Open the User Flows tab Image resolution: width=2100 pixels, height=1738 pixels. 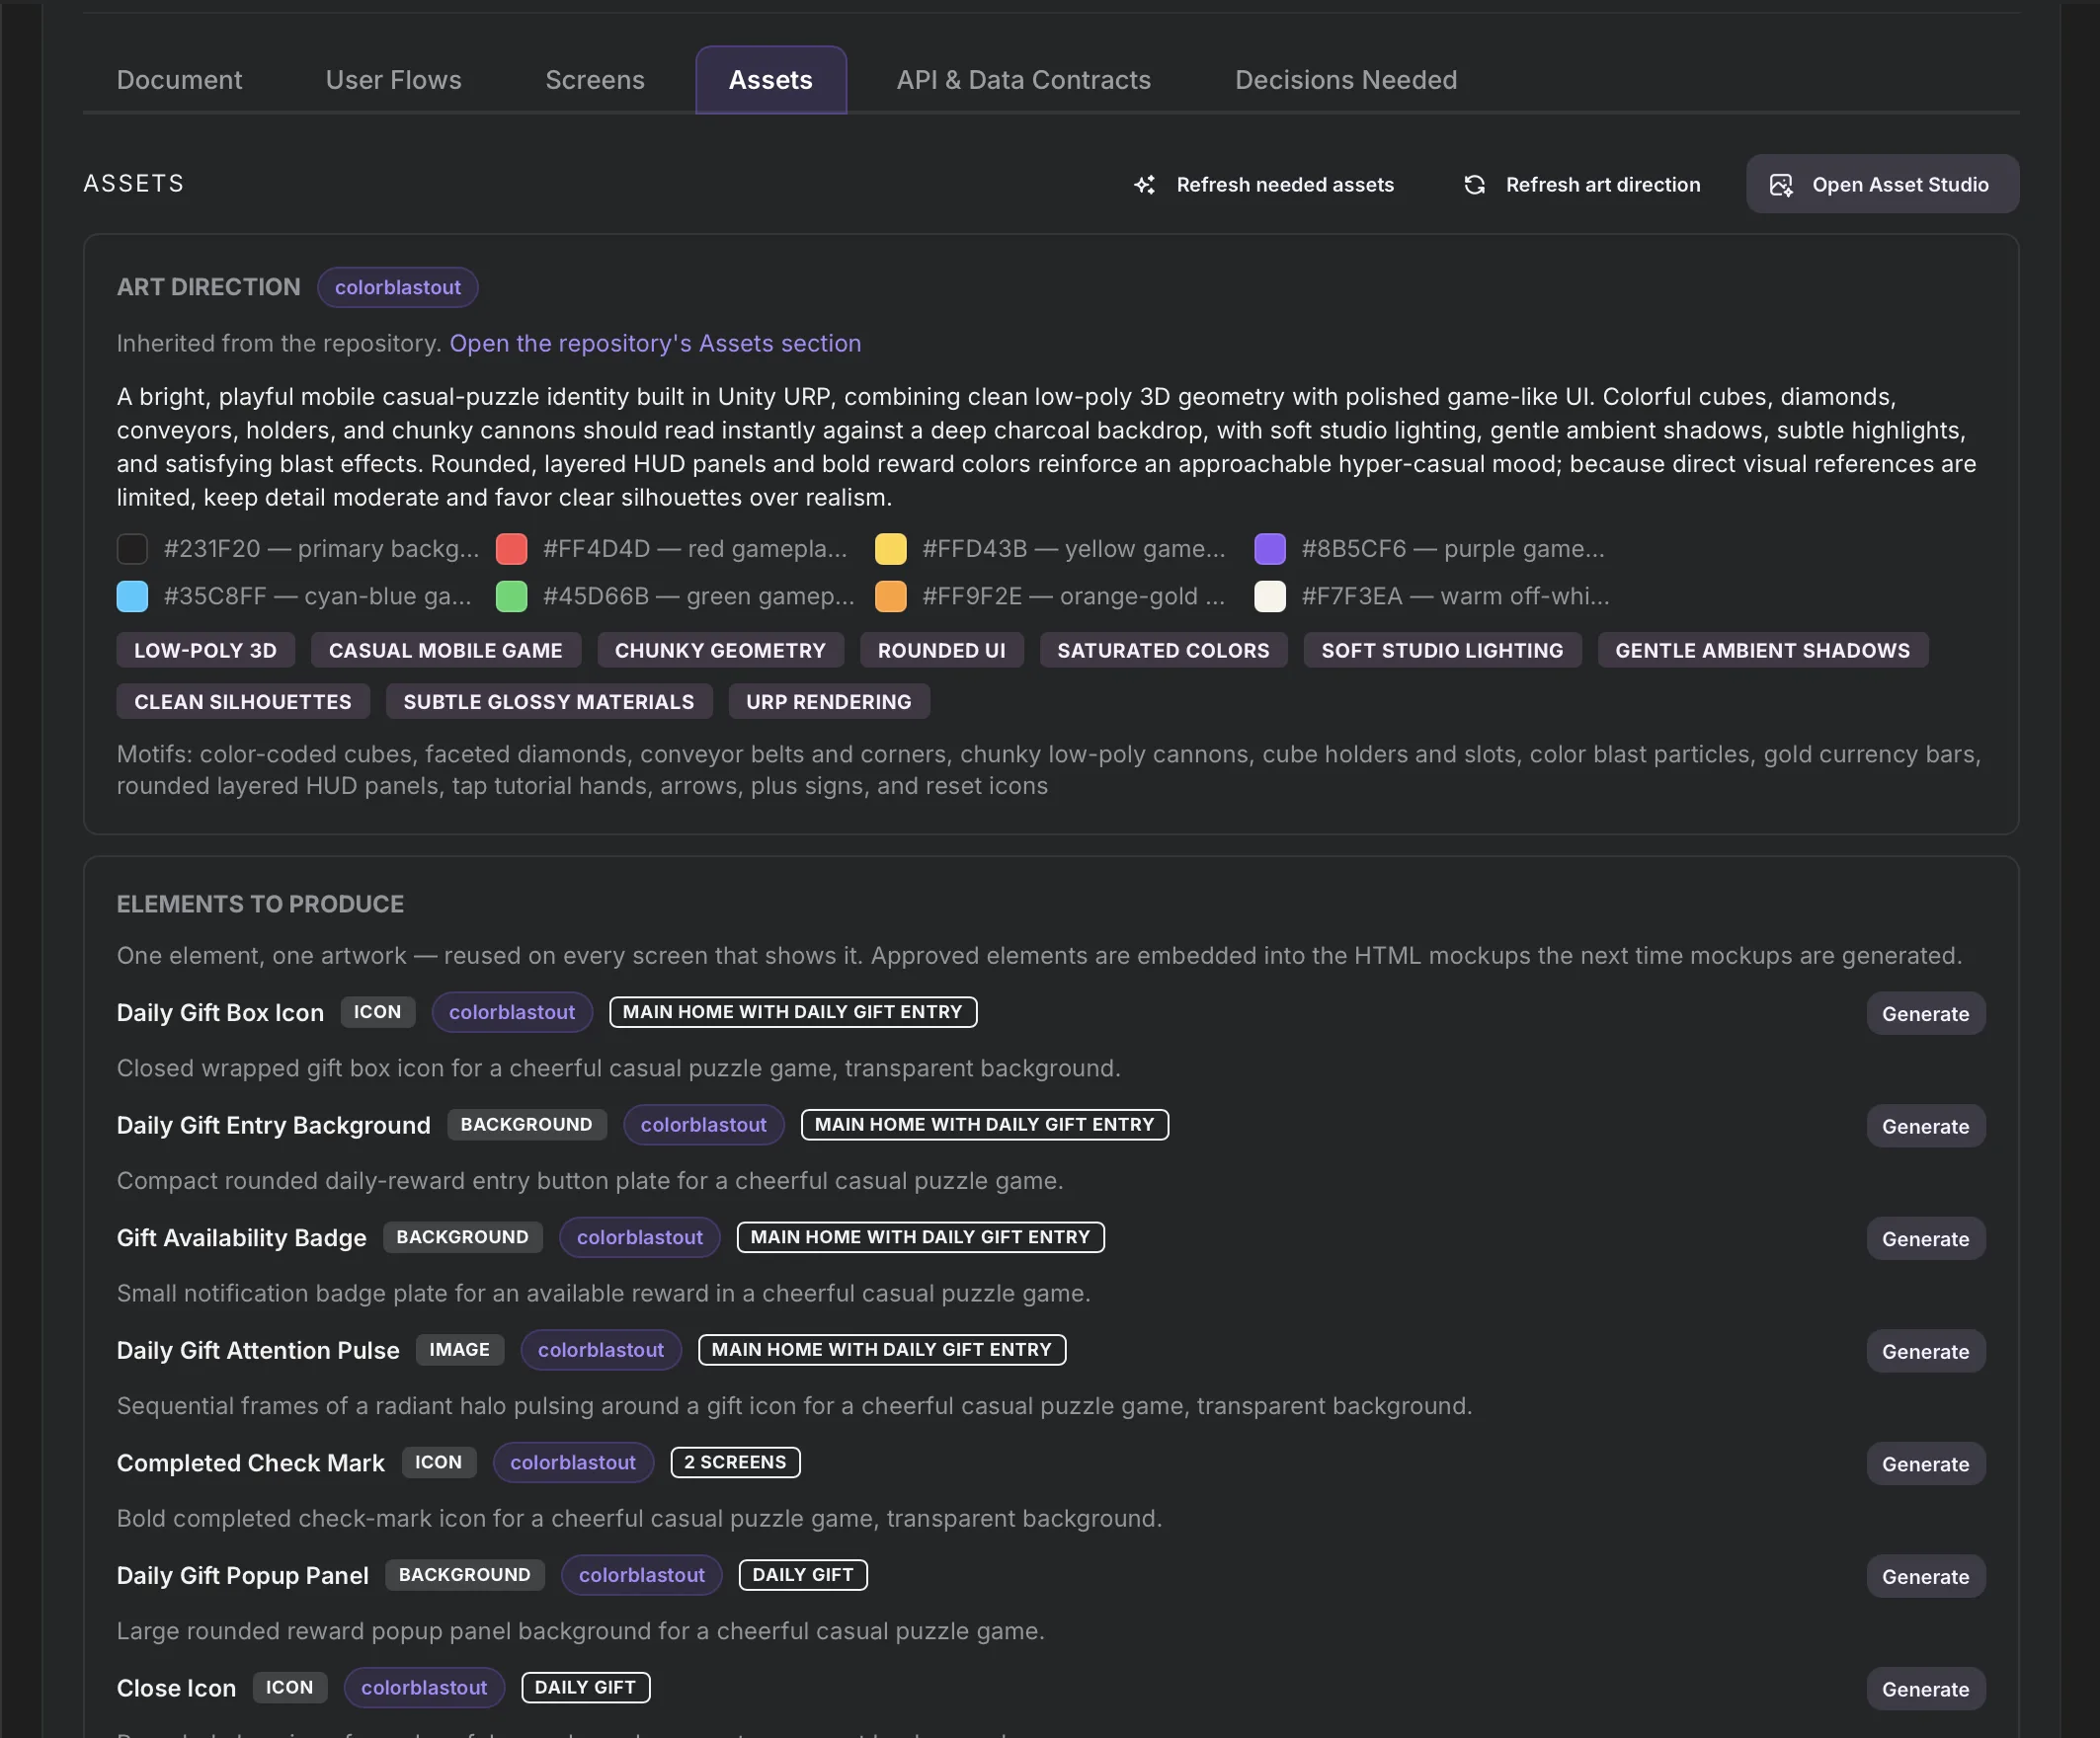click(x=393, y=80)
